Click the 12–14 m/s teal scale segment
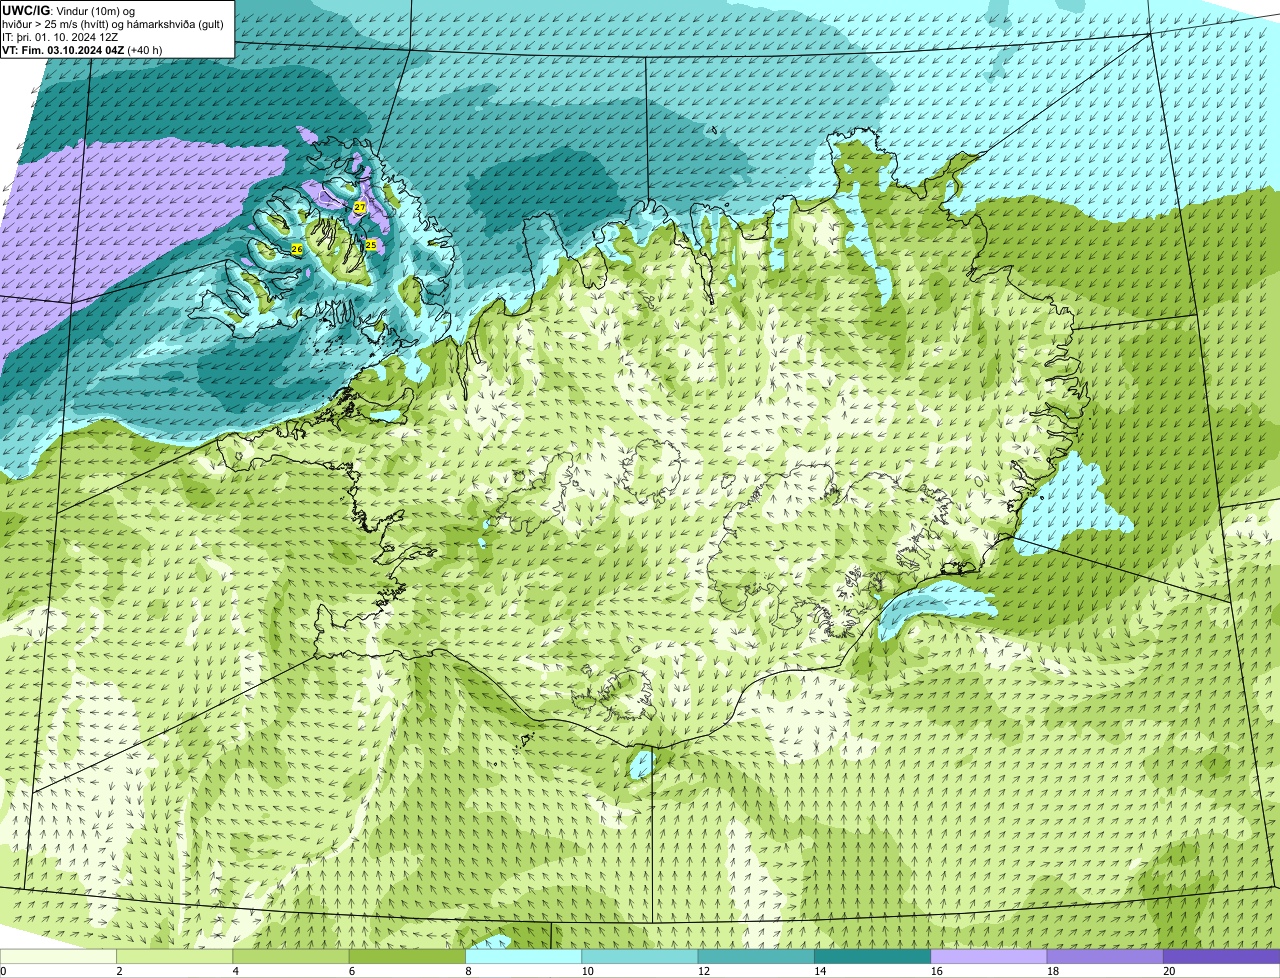This screenshot has height=978, width=1280. coord(756,956)
